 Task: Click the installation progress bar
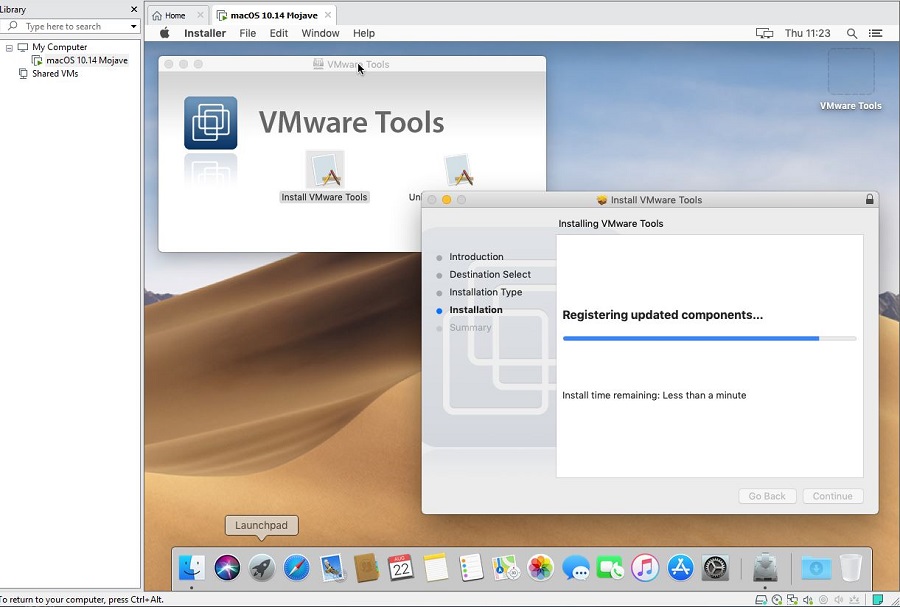[709, 338]
